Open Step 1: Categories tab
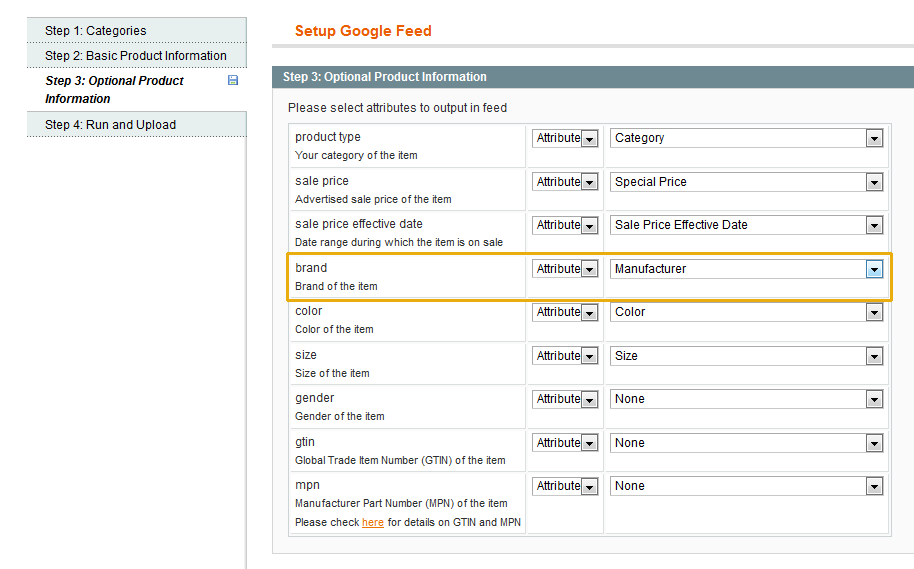The image size is (914, 569). [95, 31]
